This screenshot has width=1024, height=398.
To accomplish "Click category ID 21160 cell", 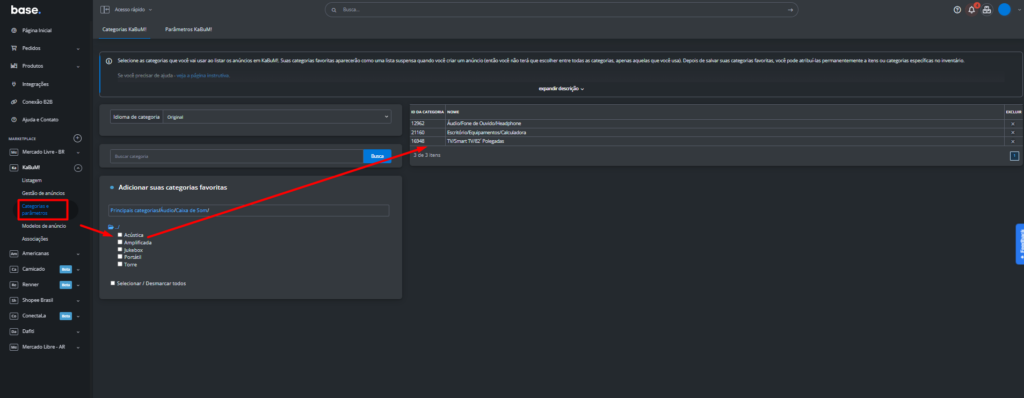I will coord(428,133).
